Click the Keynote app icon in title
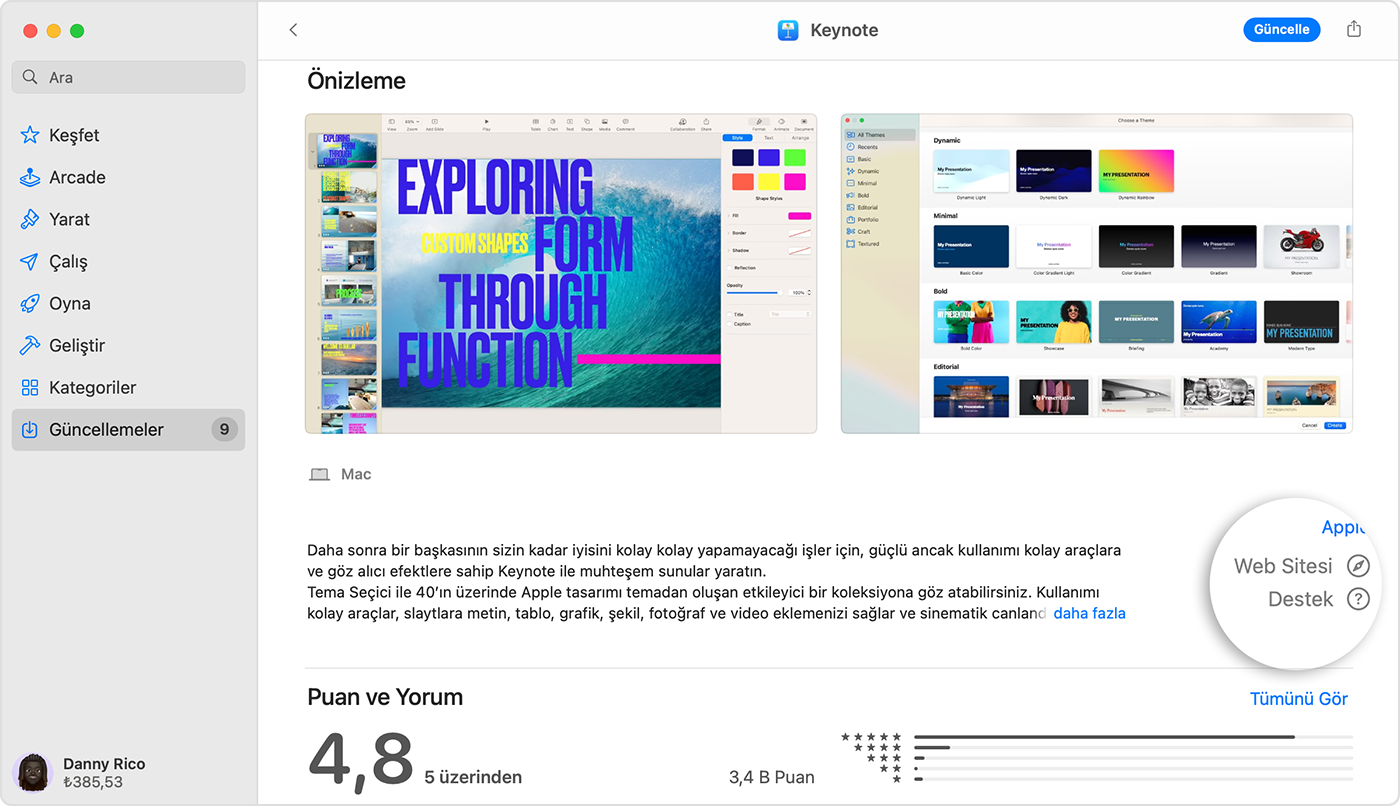The width and height of the screenshot is (1400, 806). (x=788, y=30)
